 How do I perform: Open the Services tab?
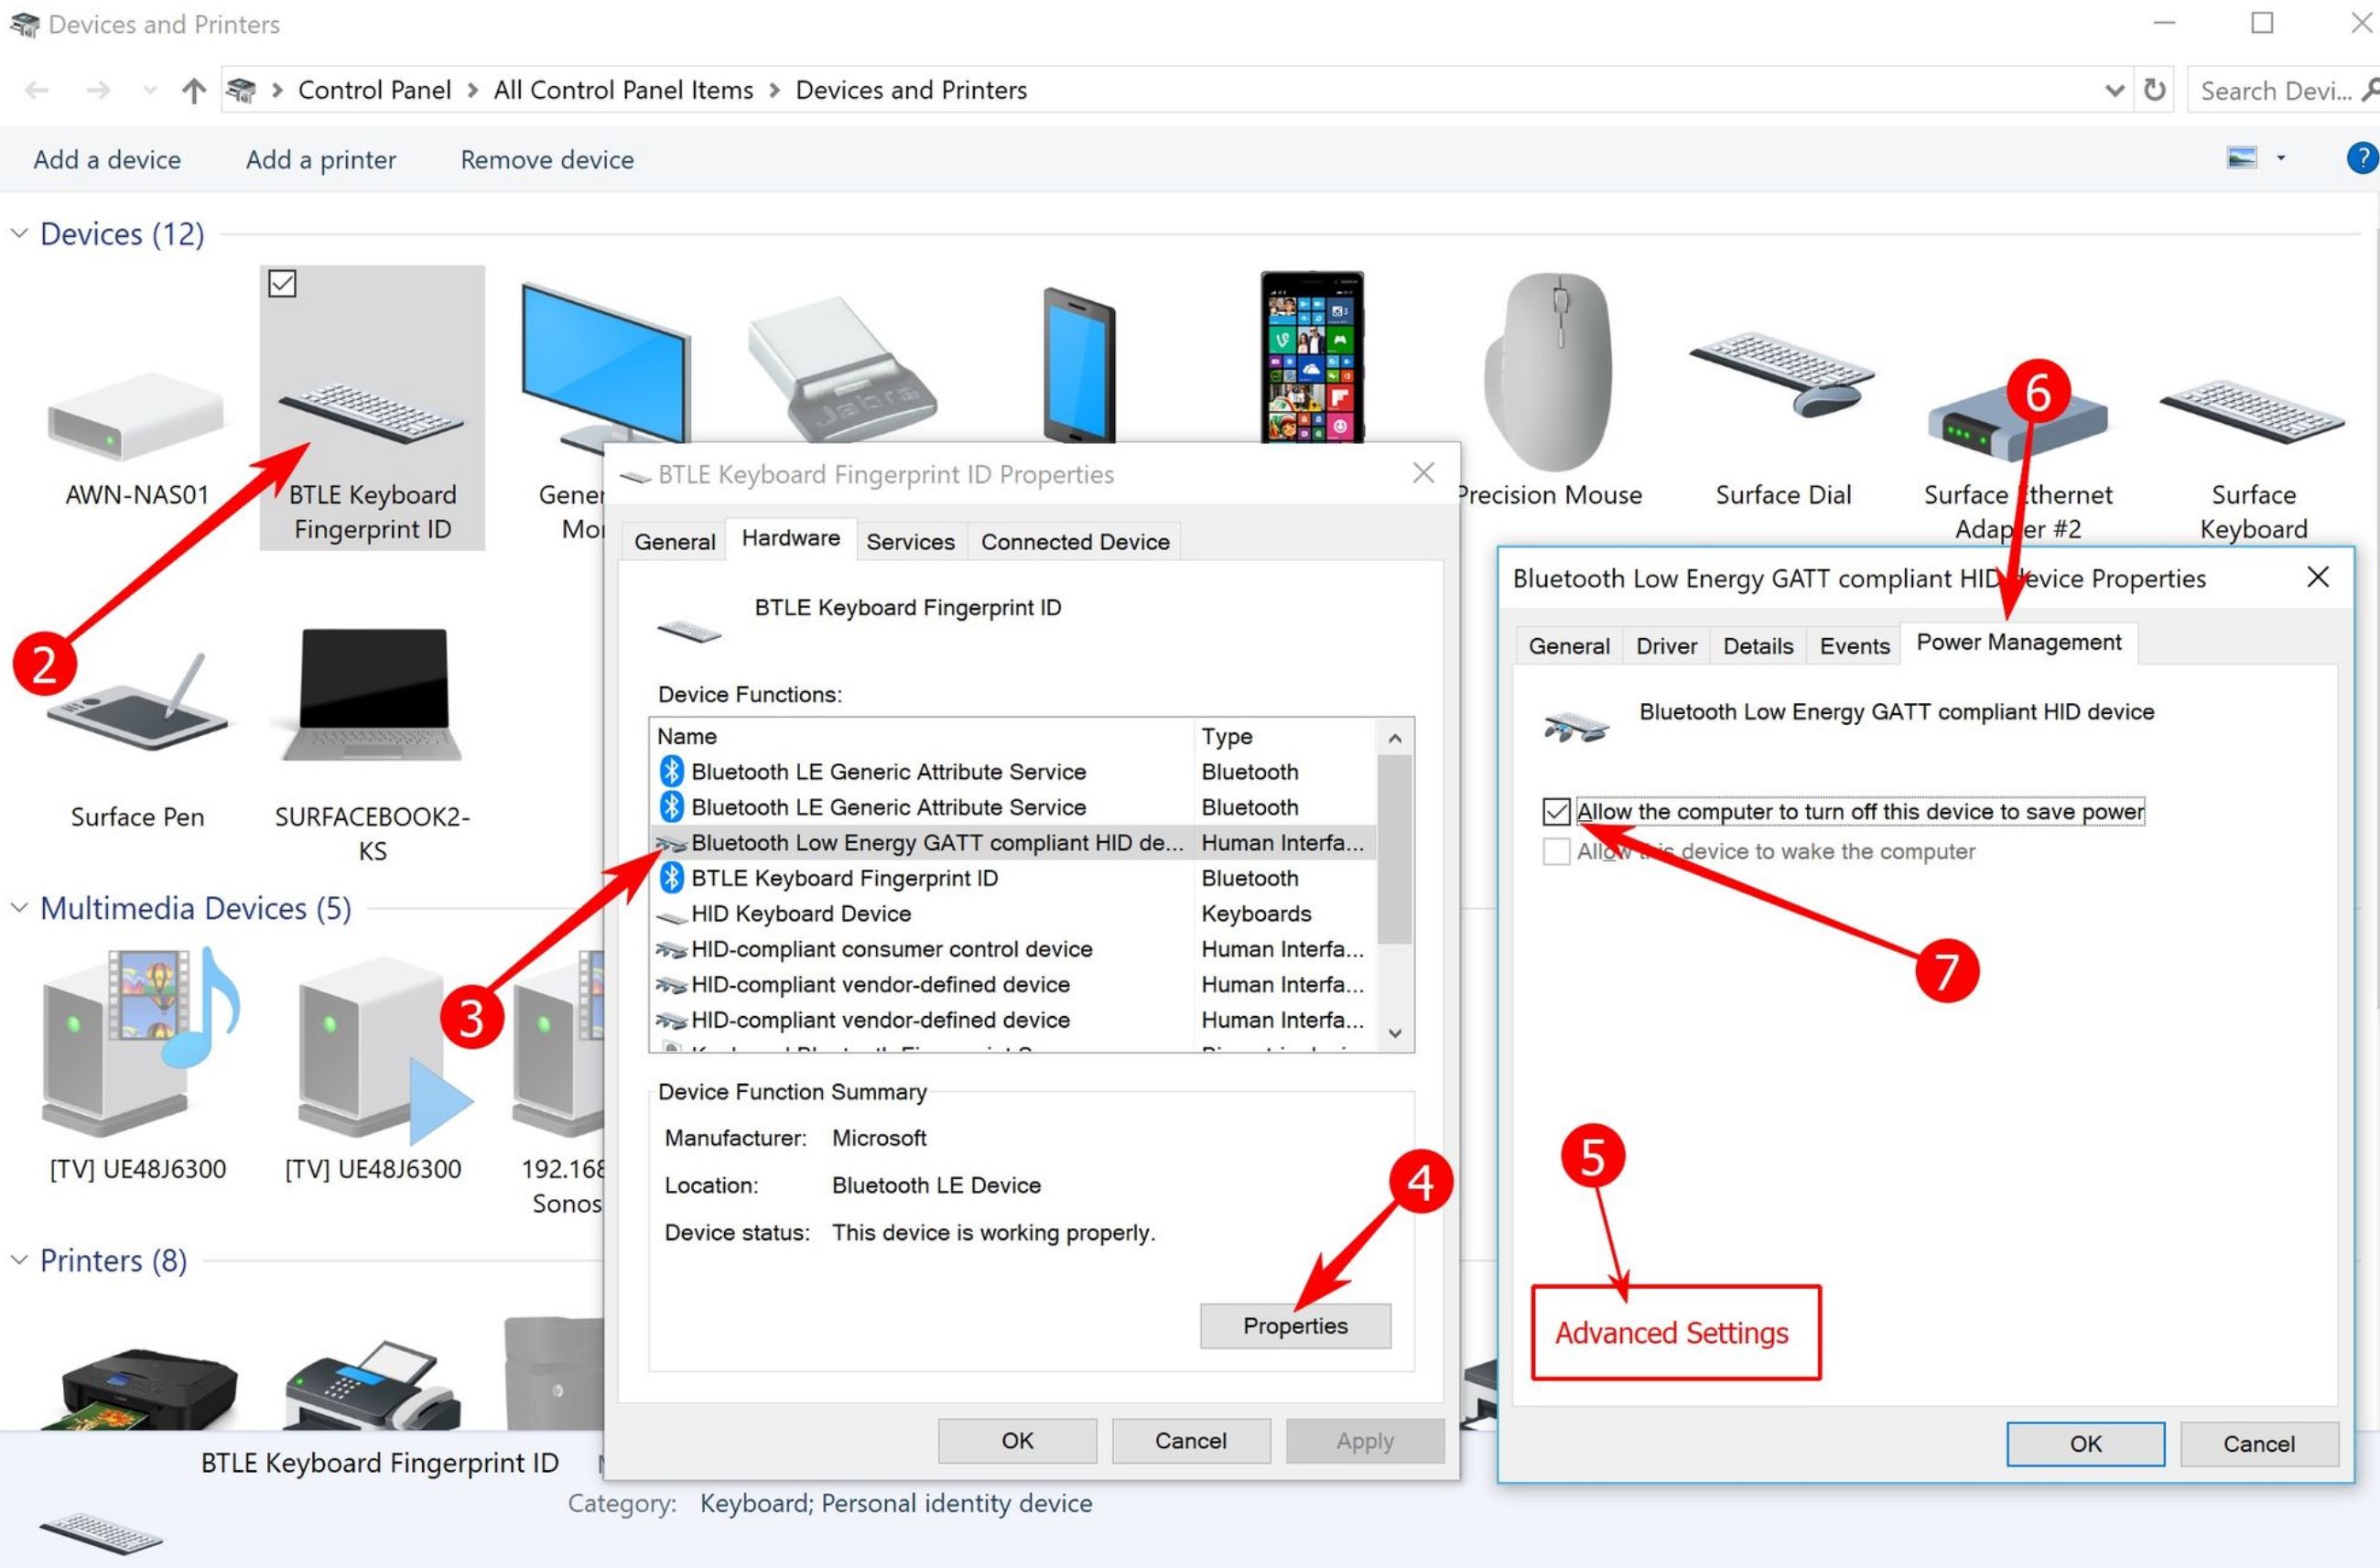click(x=910, y=541)
